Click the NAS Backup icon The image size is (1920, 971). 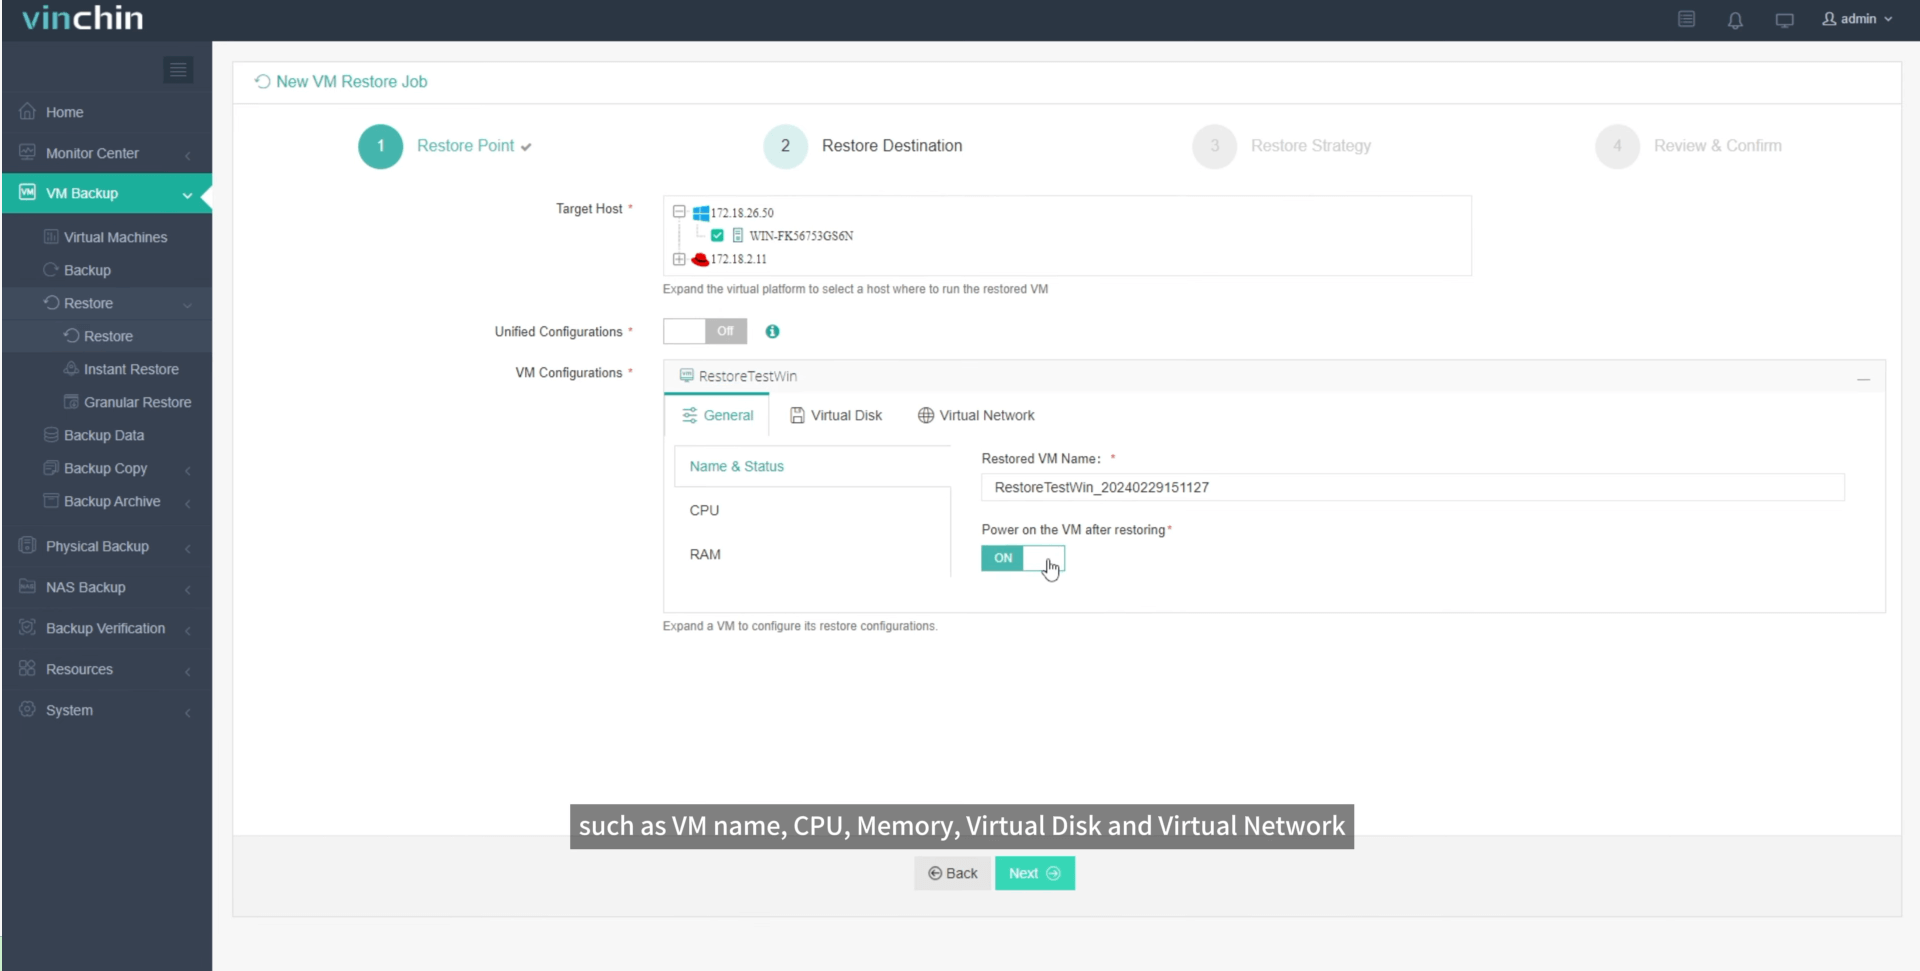click(27, 586)
